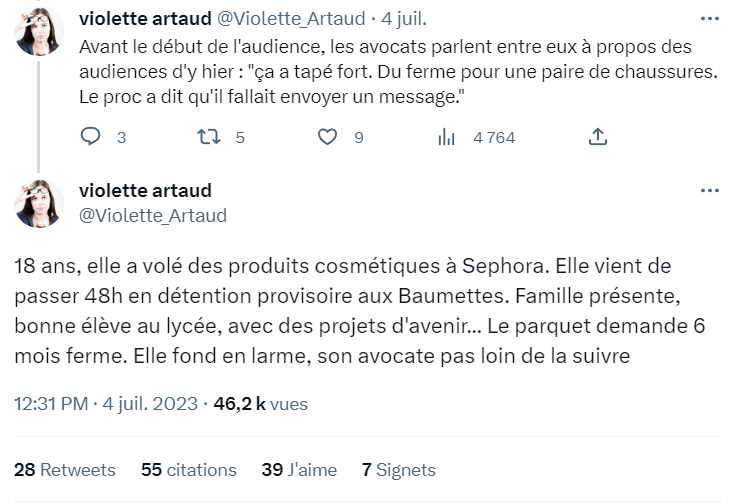Click the reply icon on the first tweet
This screenshot has height=503, width=734.
[x=90, y=137]
